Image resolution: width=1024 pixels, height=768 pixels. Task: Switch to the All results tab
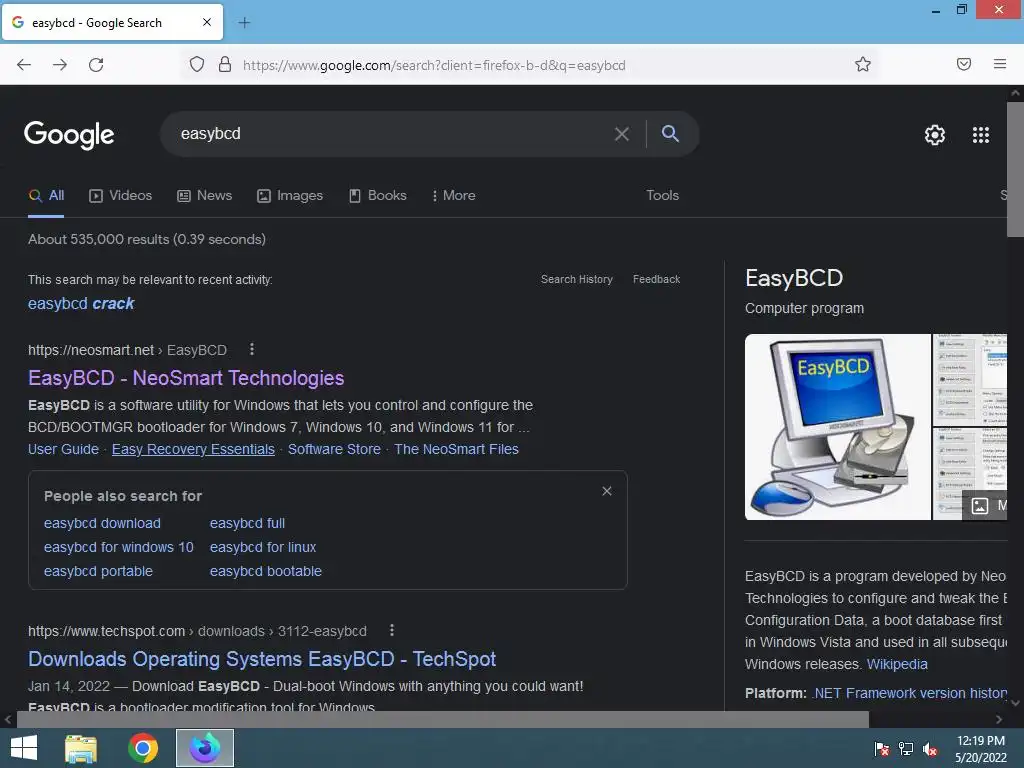point(46,195)
